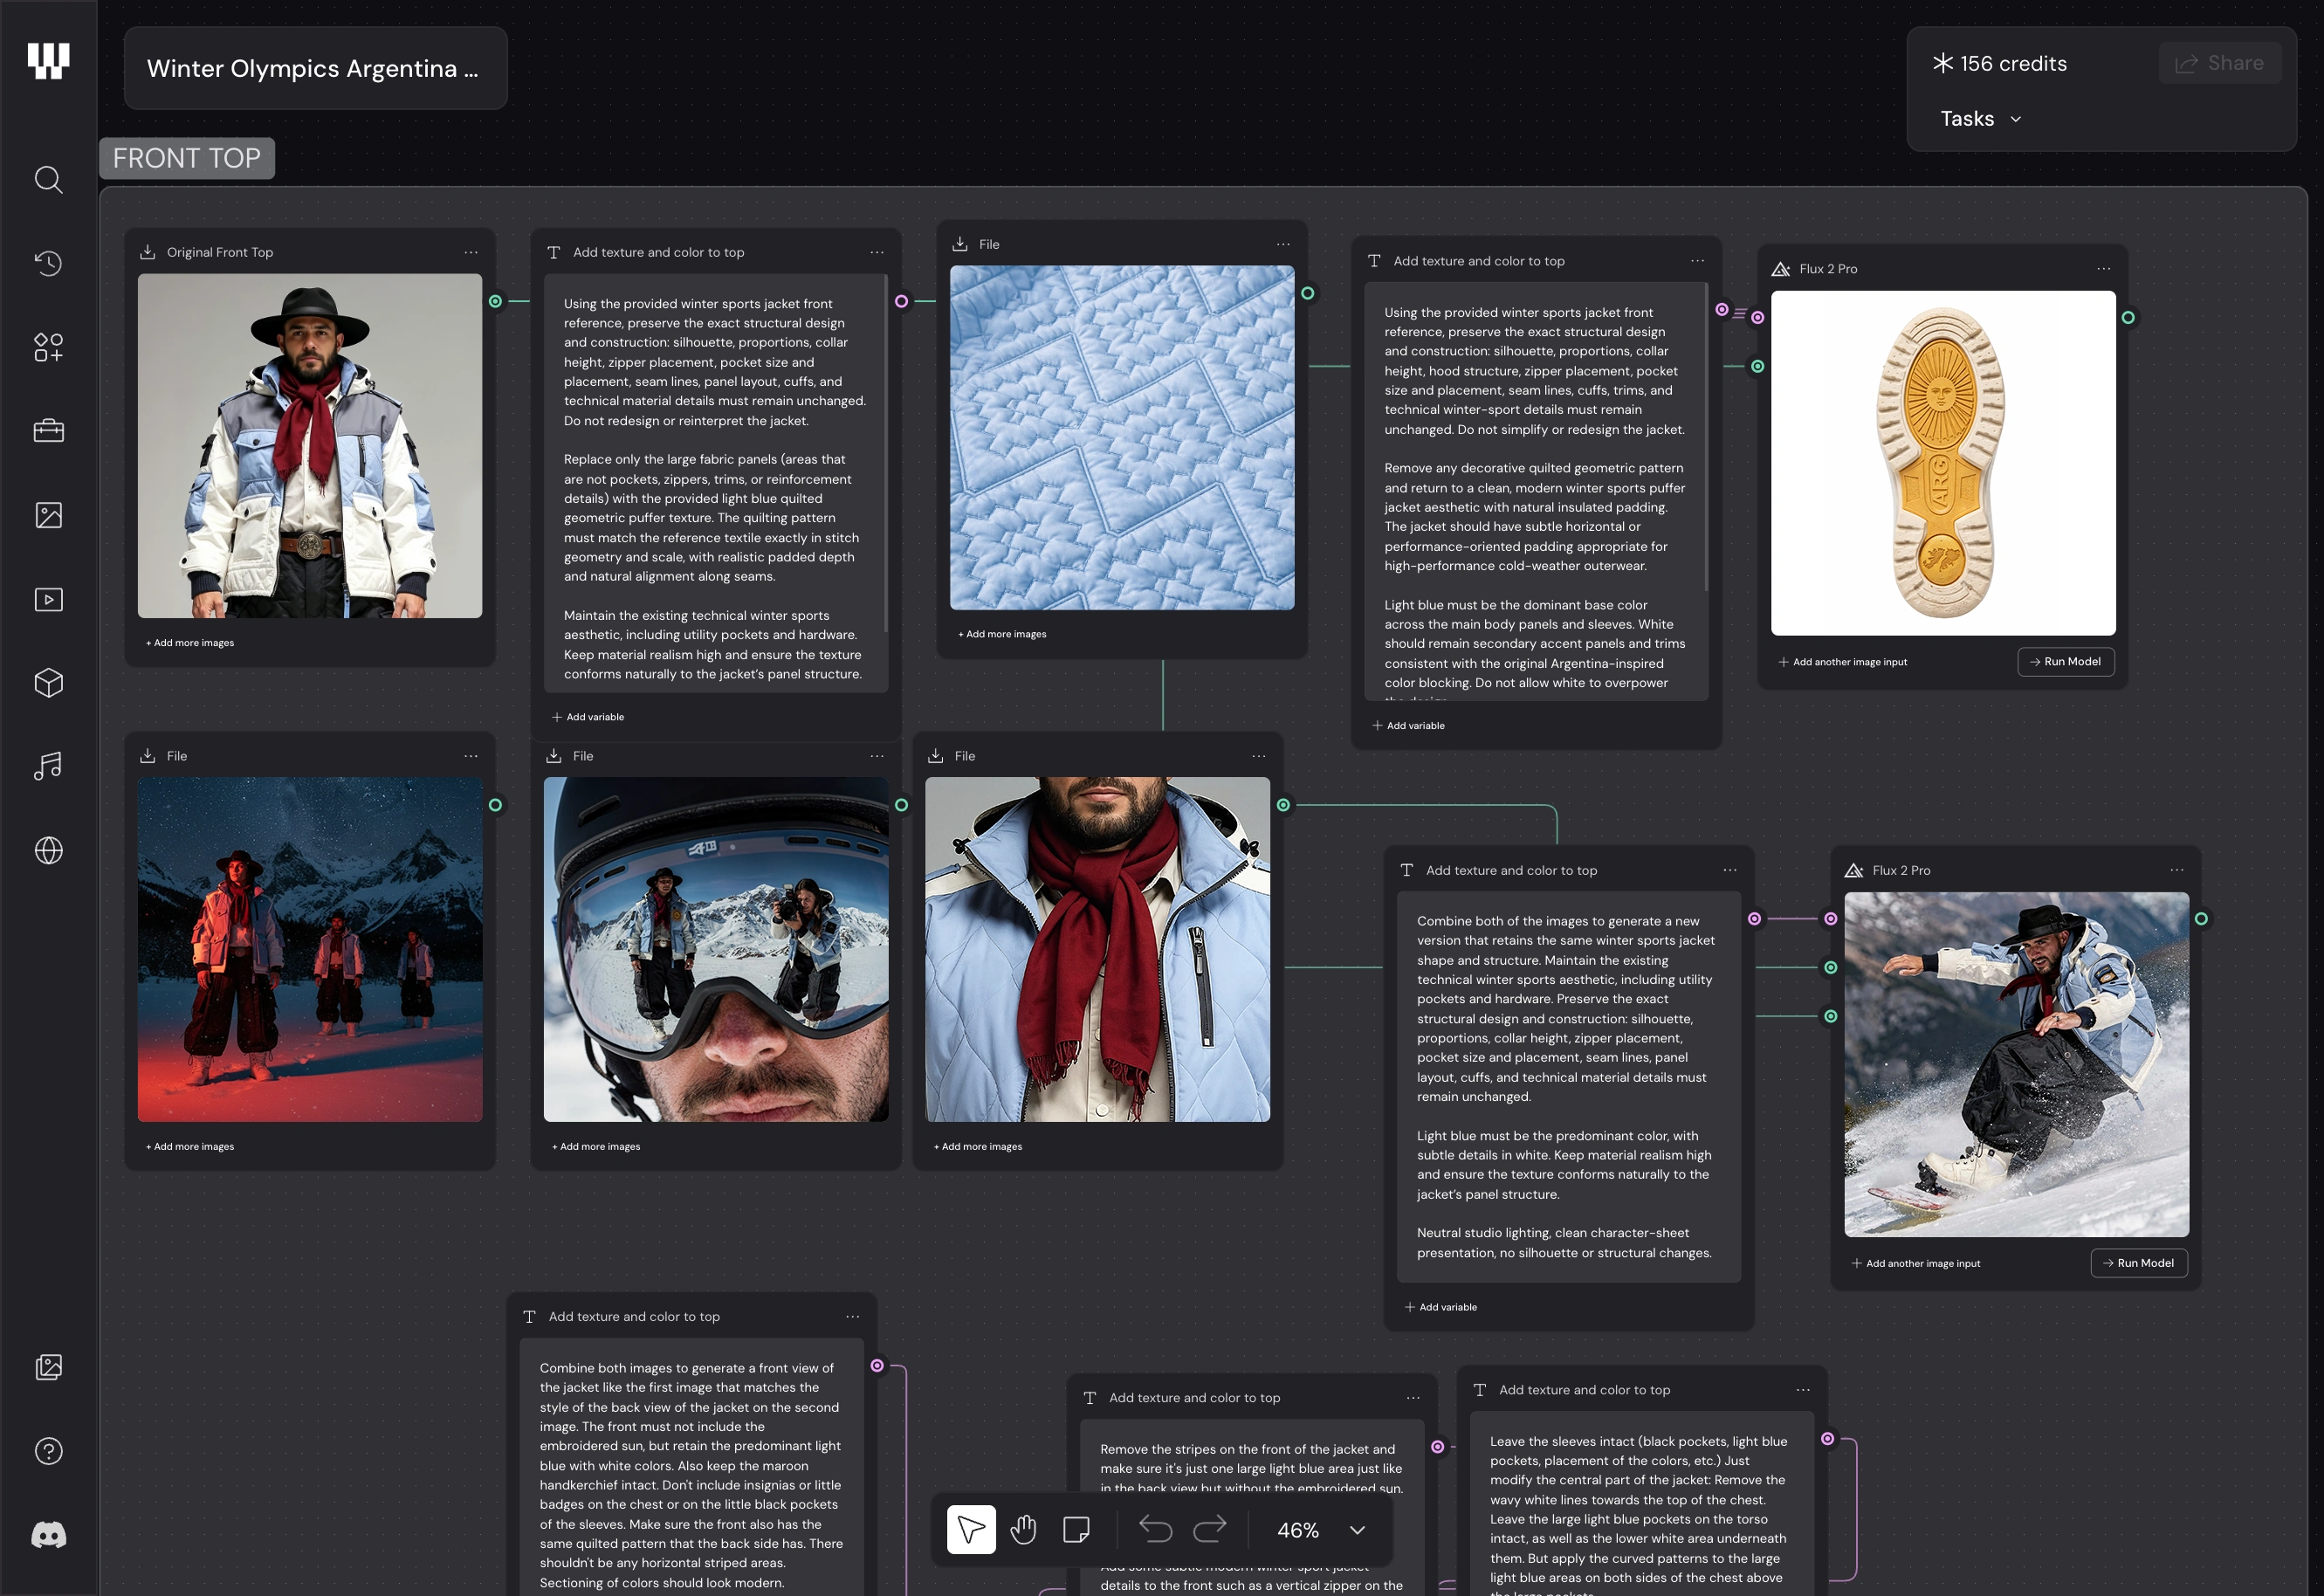Select the hand pan tool
Image resolution: width=2324 pixels, height=1596 pixels.
[x=1023, y=1530]
